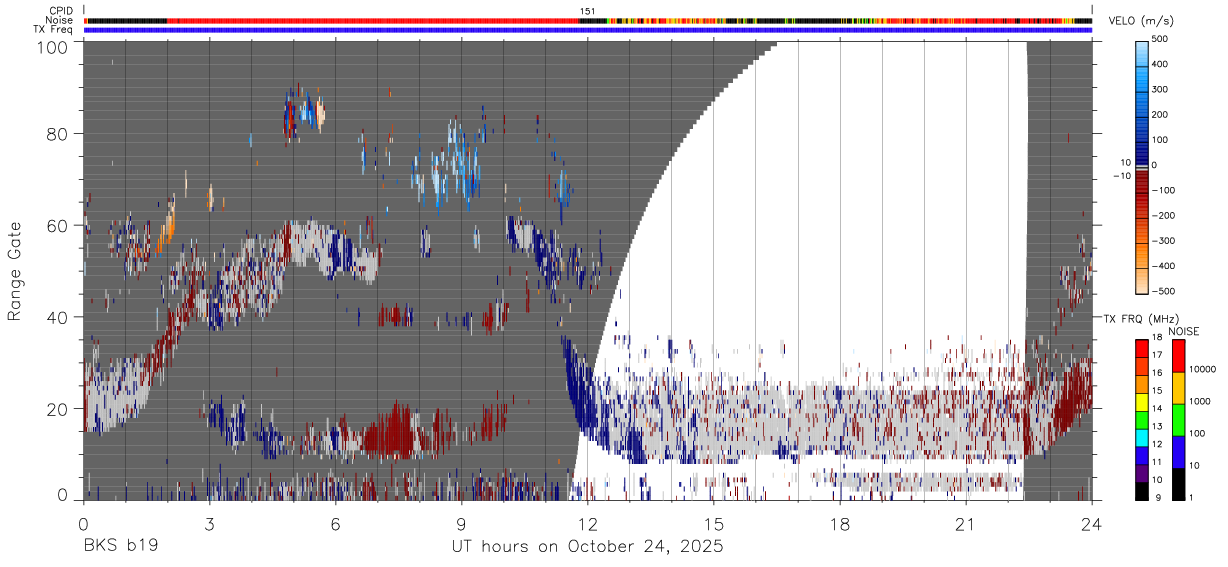
Task: Click y-axis tick label 20
Action: (59, 408)
